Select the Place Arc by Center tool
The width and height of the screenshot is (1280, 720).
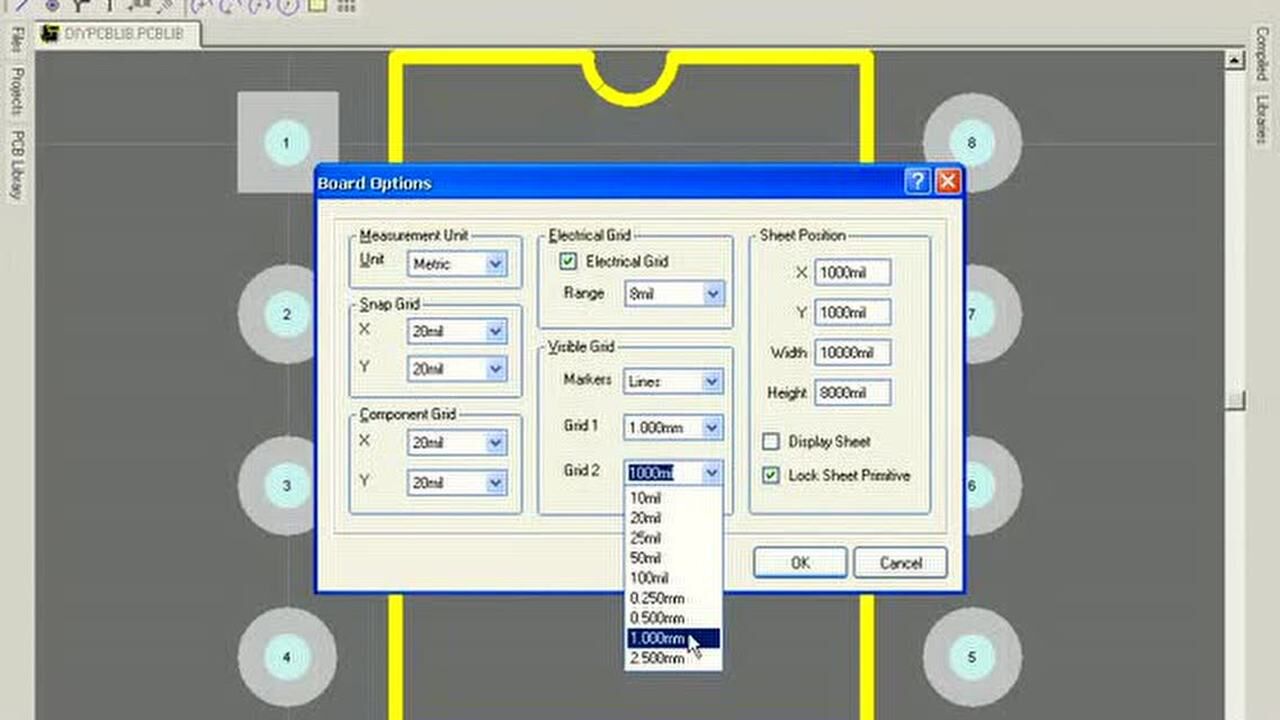197,7
